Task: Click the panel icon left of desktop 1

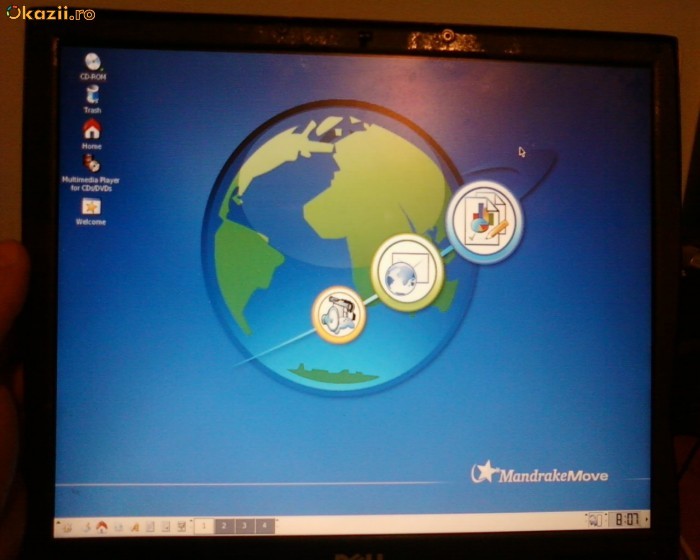Action: coord(181,527)
